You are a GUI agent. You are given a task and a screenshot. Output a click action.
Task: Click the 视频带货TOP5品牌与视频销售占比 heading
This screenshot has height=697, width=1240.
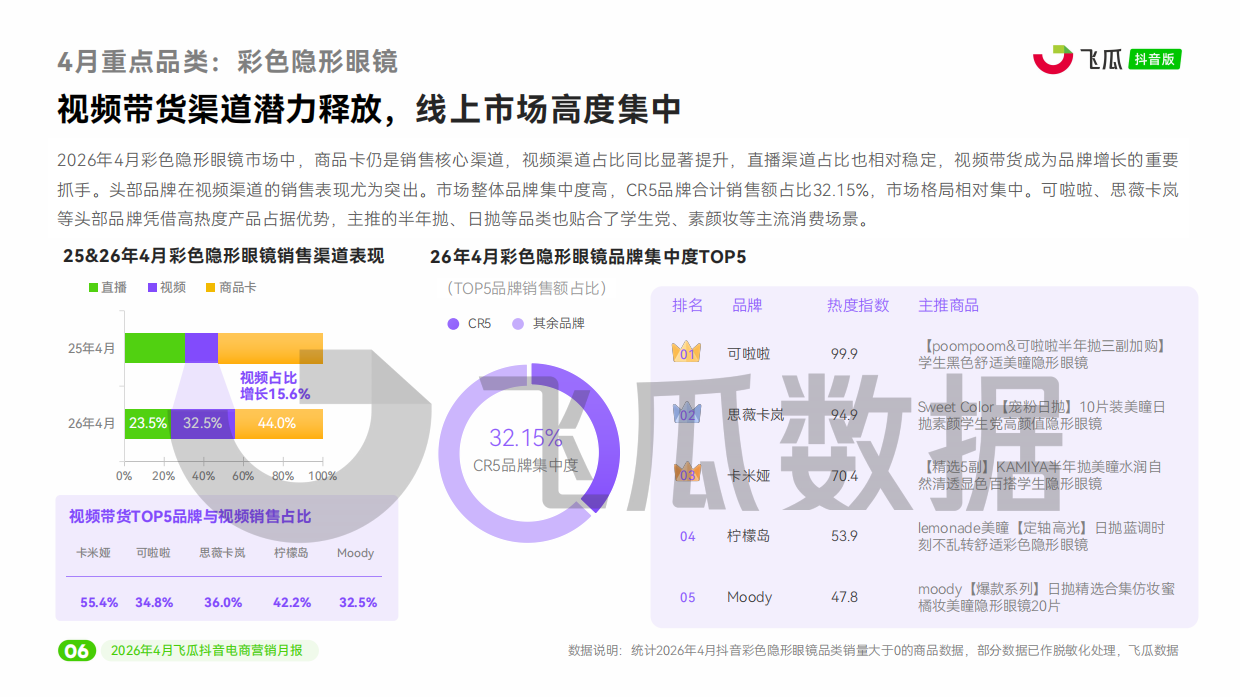coord(190,517)
